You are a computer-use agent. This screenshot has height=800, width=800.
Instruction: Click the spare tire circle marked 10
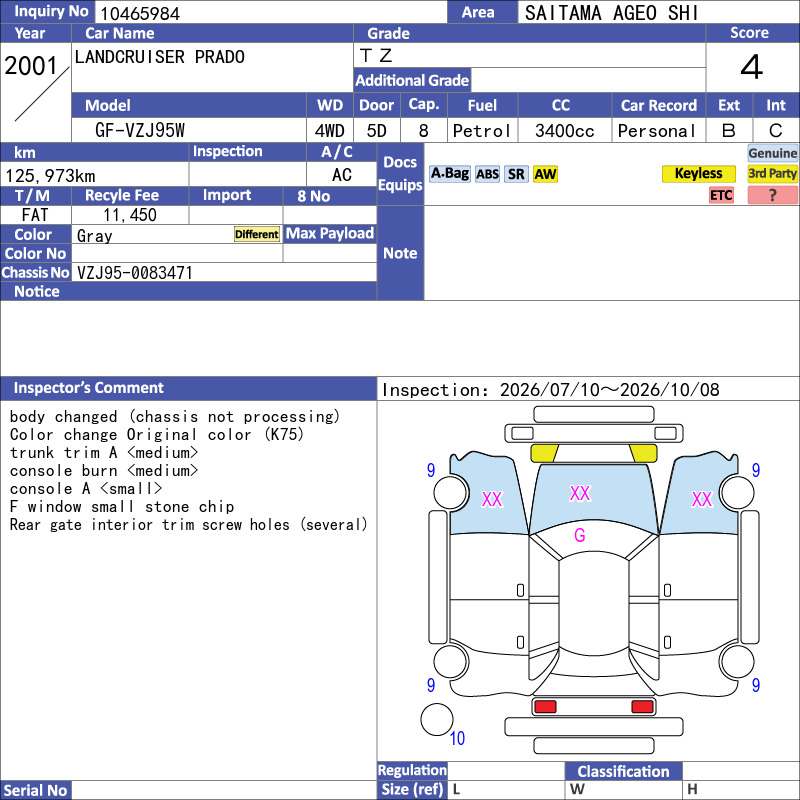coord(437,719)
